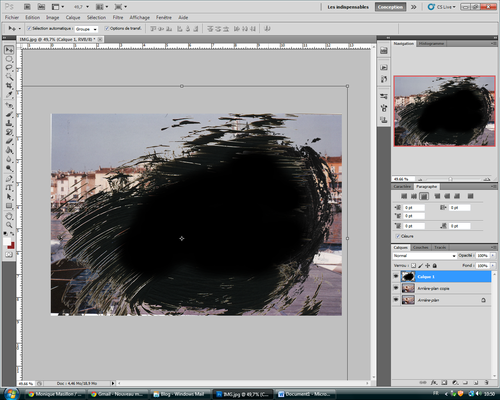
Task: Select the Eraser tool
Action: tap(9, 141)
